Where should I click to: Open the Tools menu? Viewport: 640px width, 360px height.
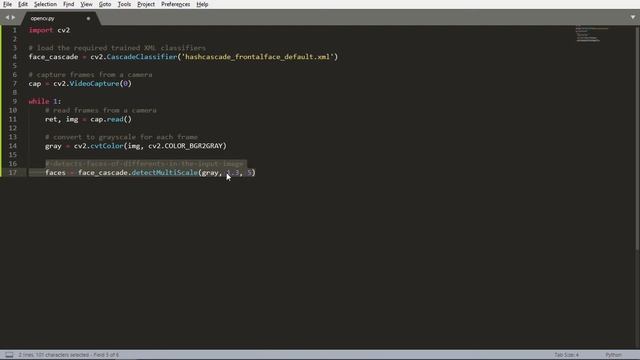click(x=124, y=4)
